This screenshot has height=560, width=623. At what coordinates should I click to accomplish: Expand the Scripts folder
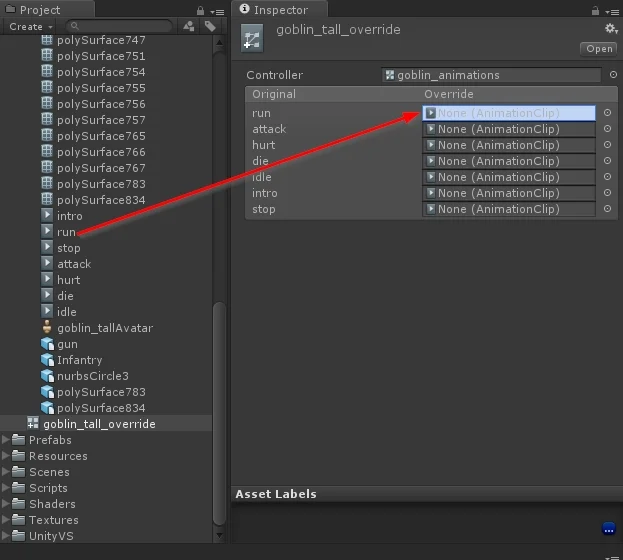(8, 488)
